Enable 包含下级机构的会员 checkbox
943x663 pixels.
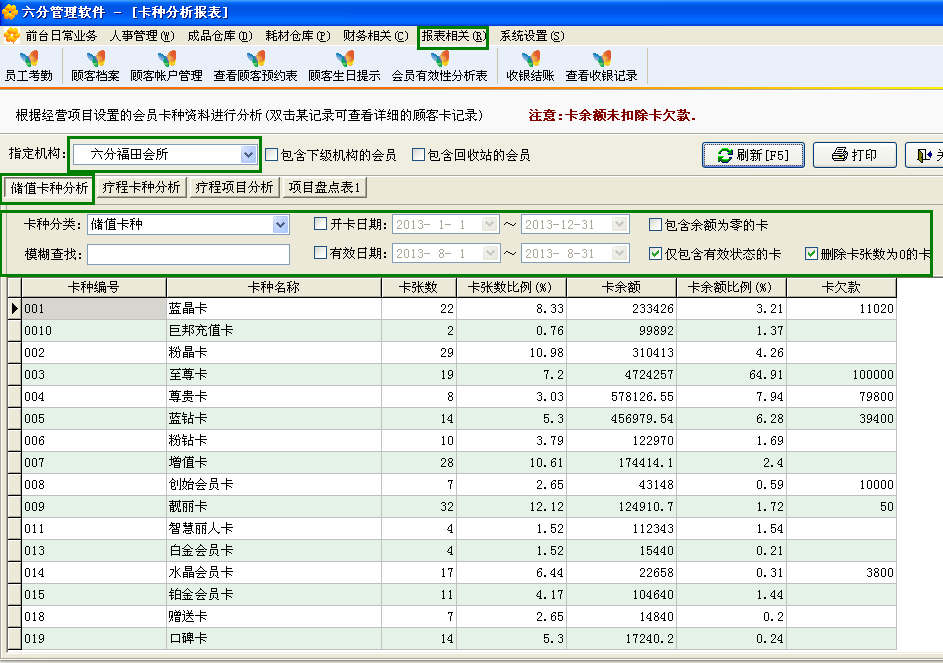[271, 155]
